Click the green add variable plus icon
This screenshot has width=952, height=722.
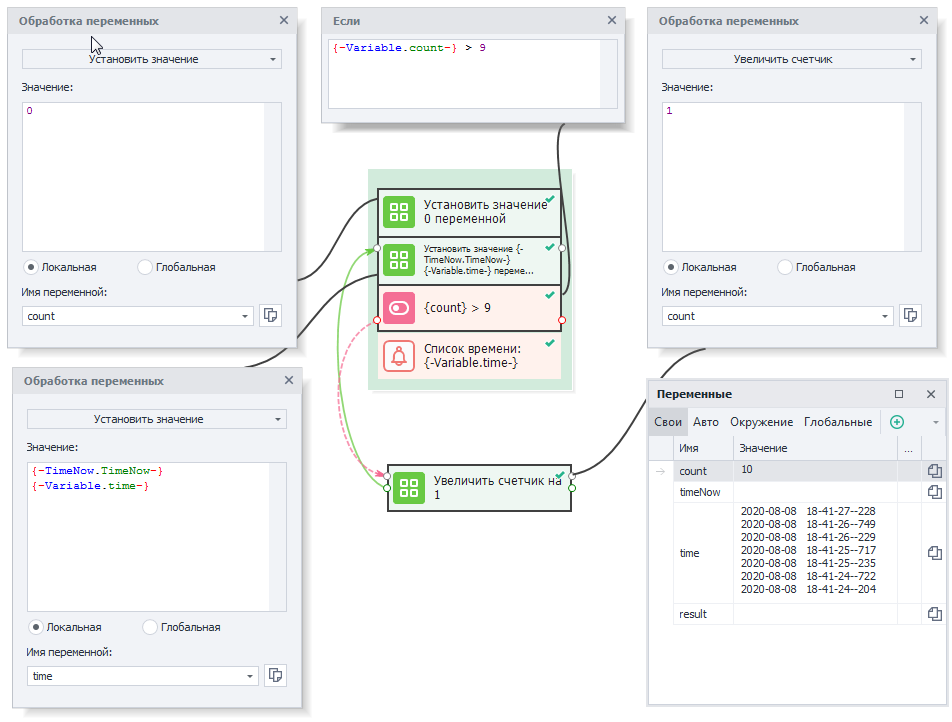896,422
